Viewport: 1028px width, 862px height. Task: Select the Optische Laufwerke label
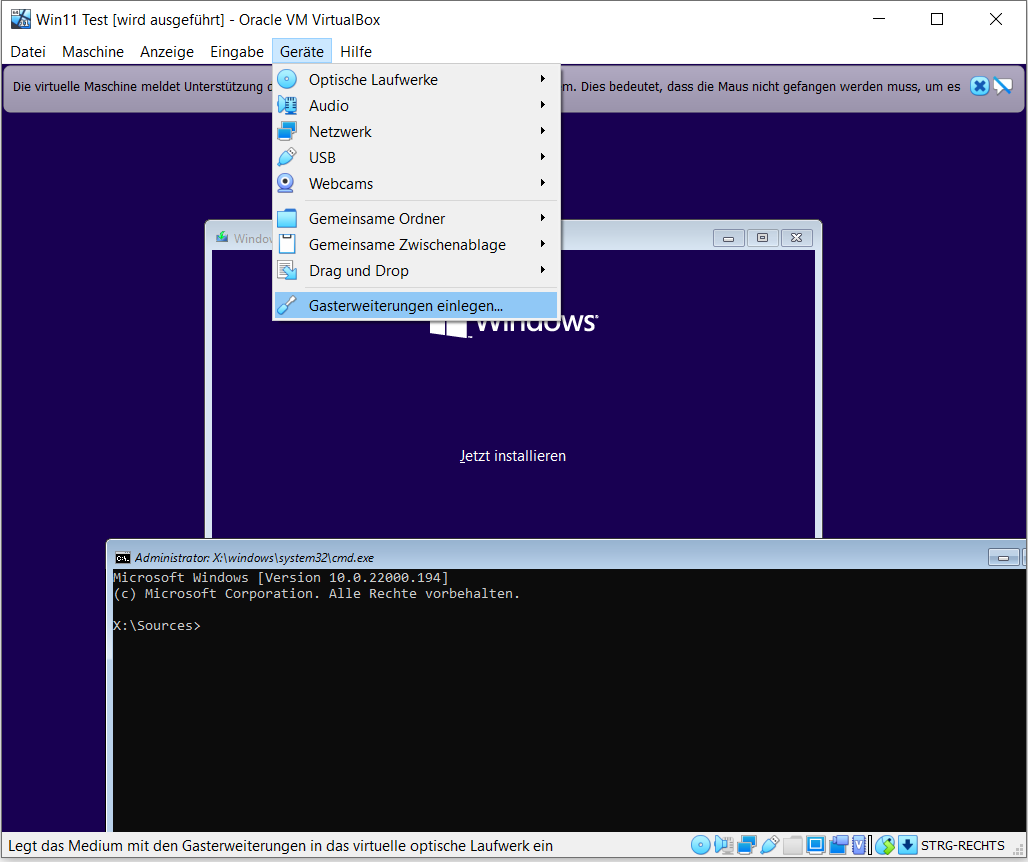[373, 80]
